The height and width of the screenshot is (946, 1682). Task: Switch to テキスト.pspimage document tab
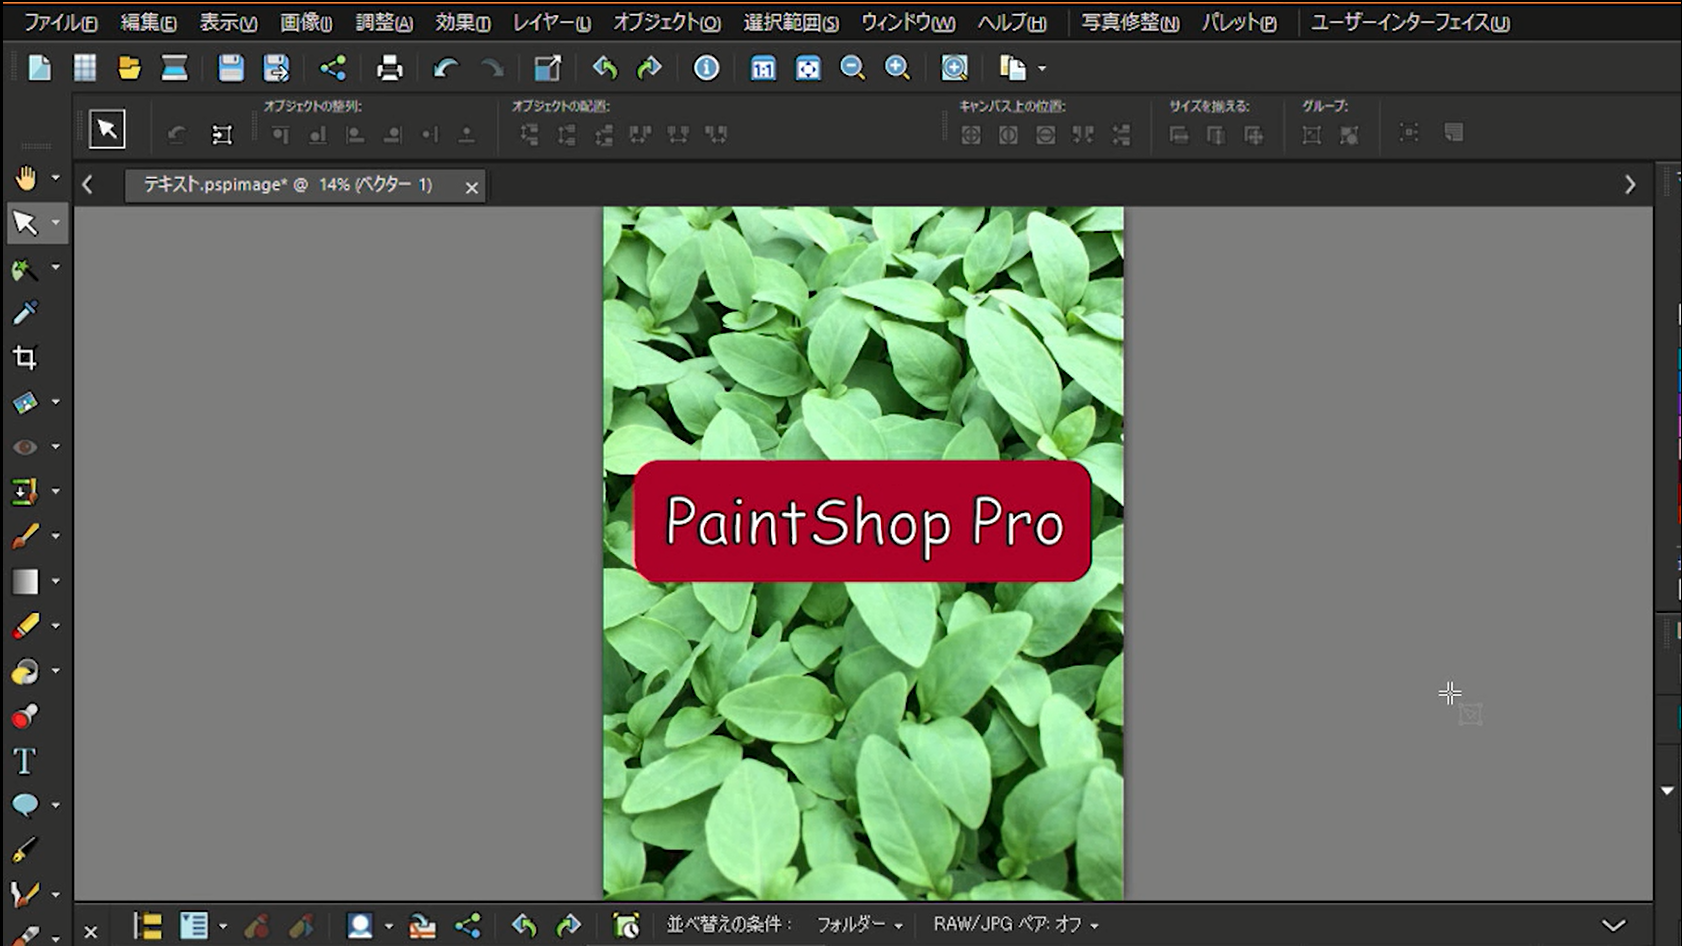tap(288, 185)
